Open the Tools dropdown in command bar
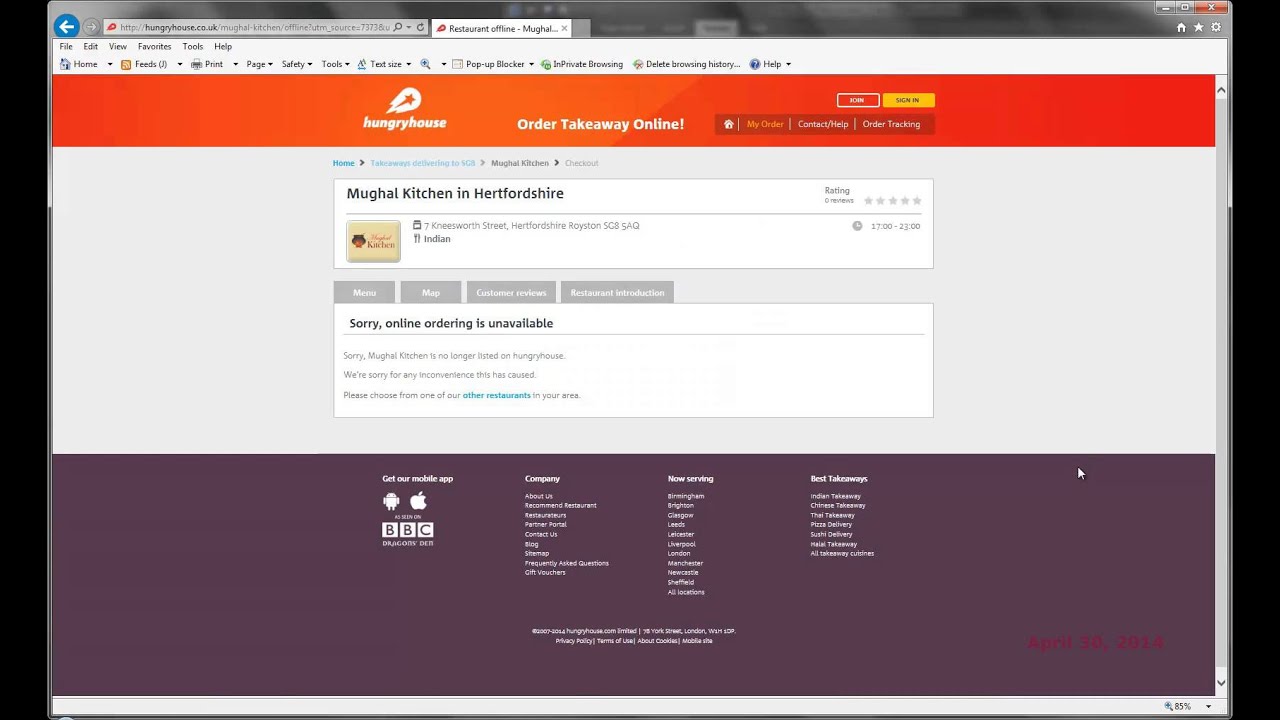Screen dimensions: 1280x720 335,64
